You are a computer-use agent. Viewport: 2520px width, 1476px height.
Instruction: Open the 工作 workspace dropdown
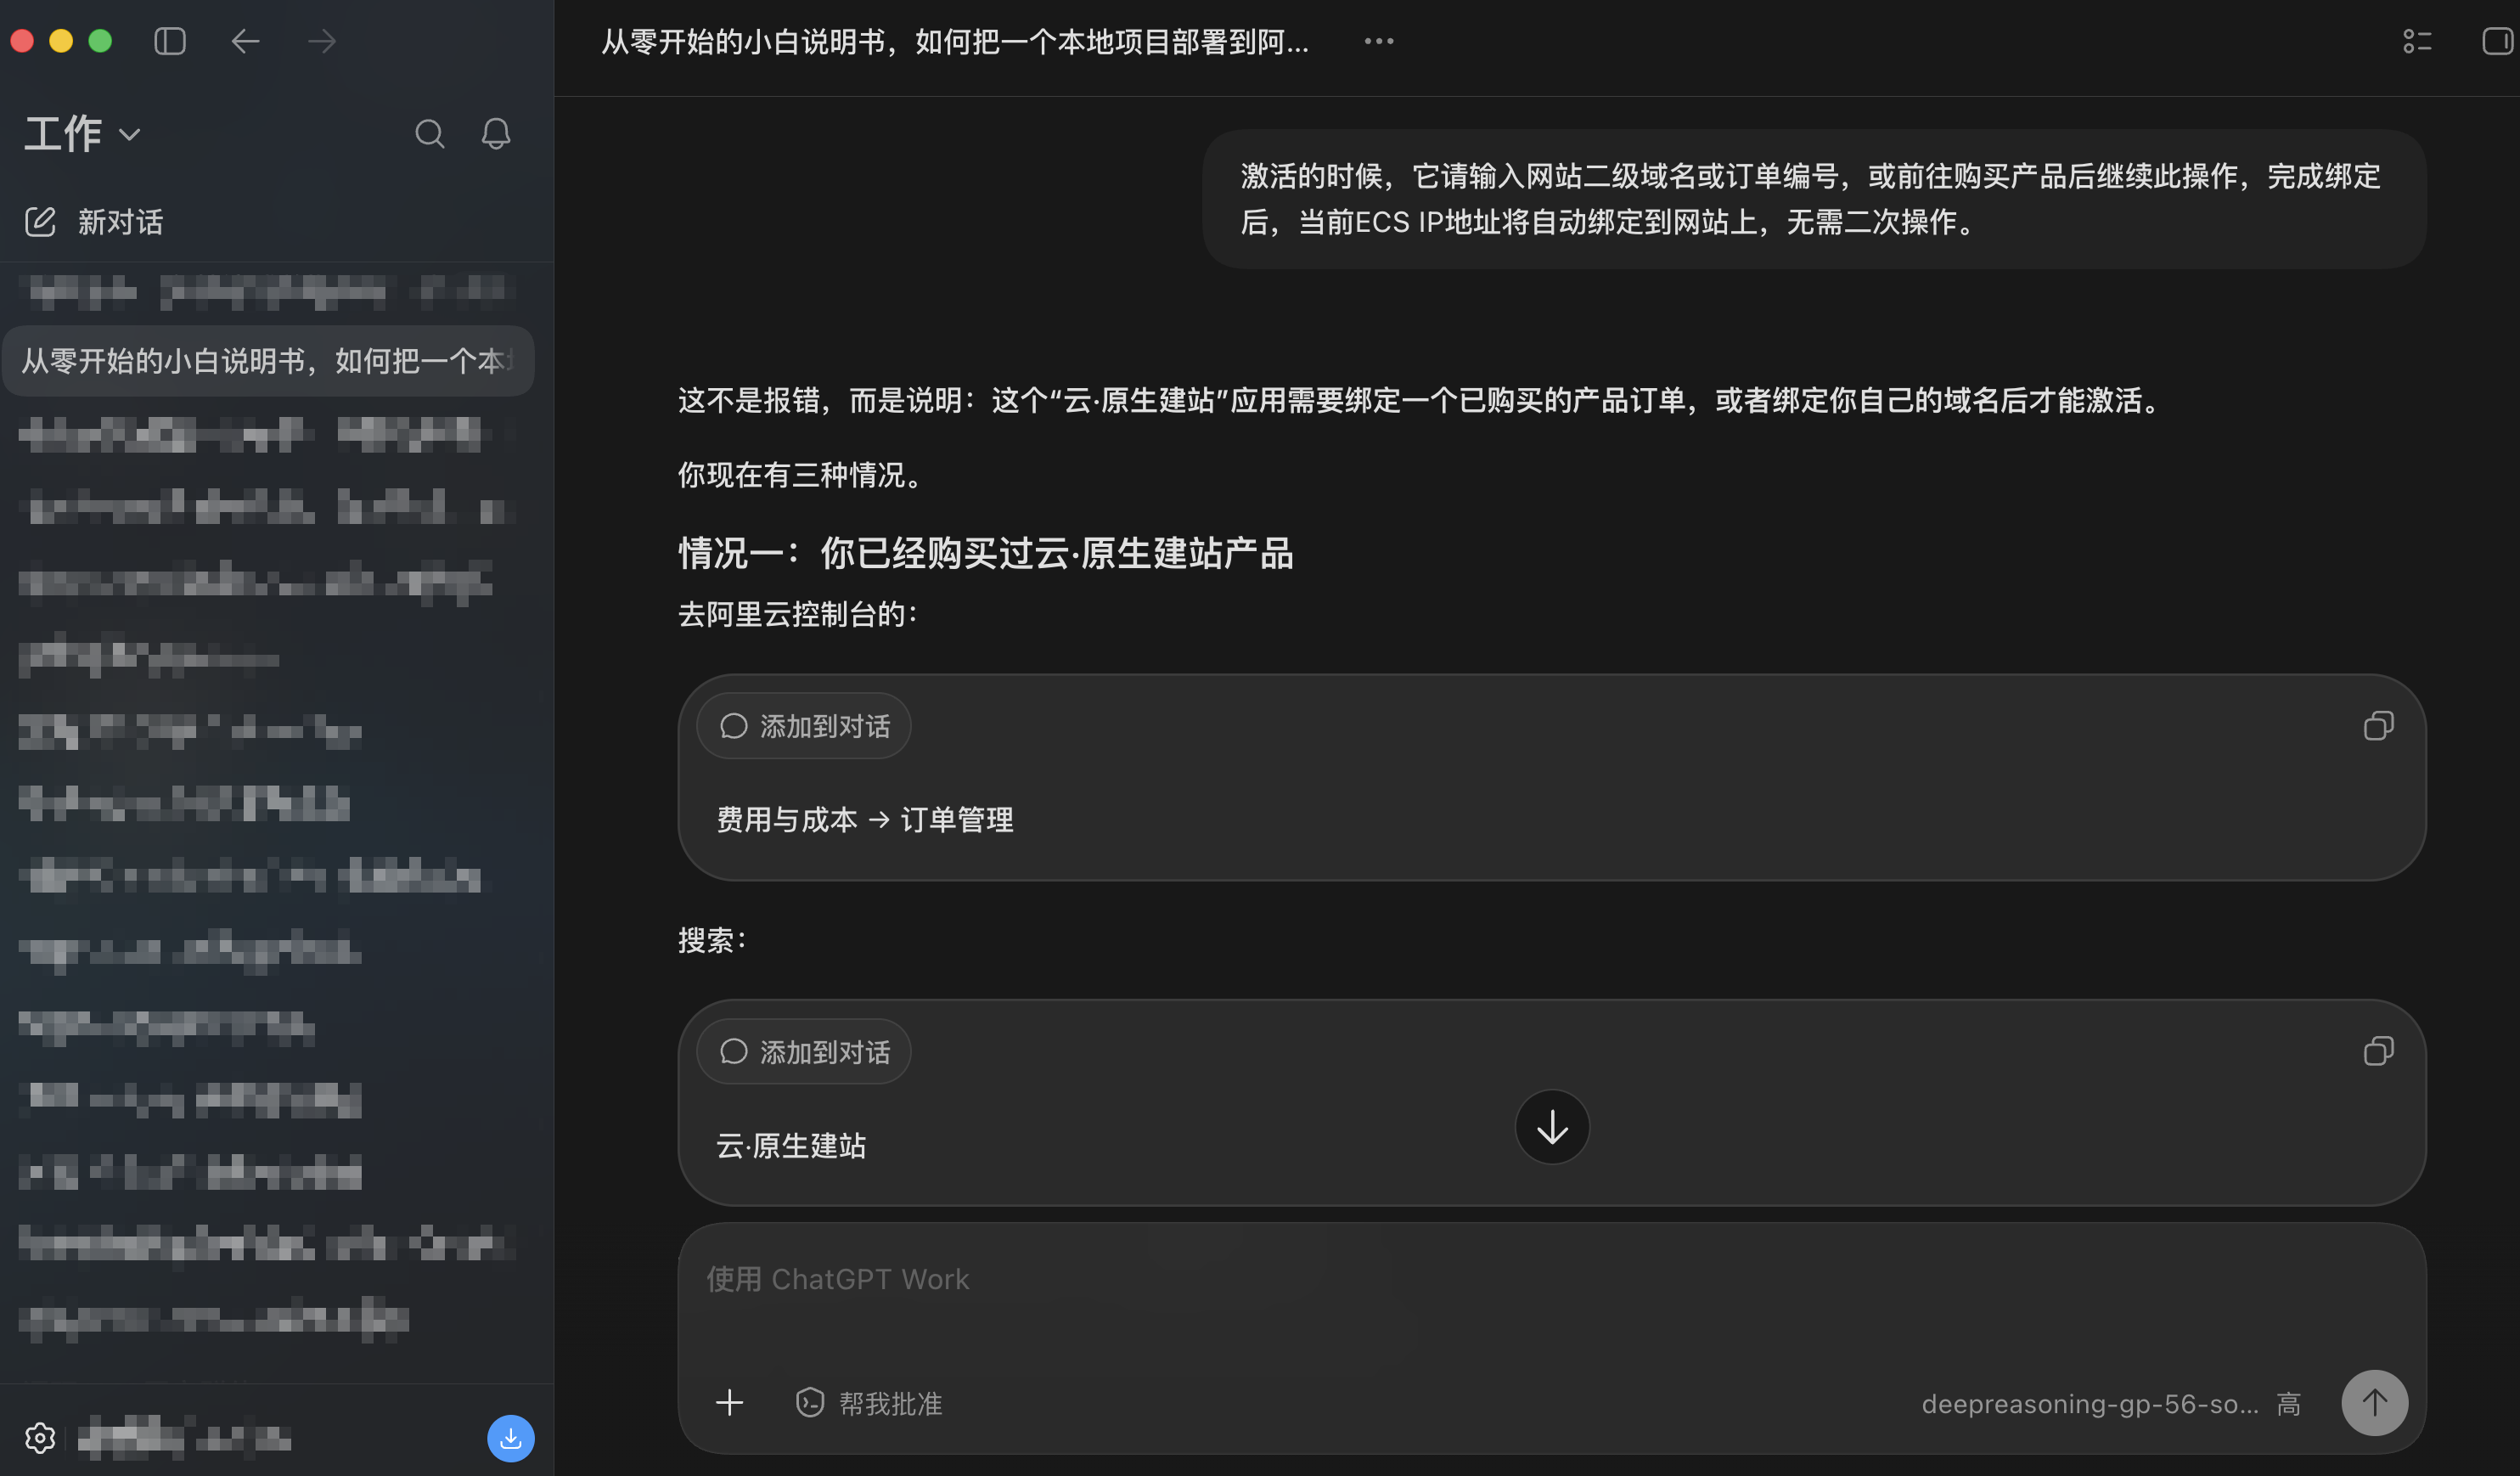tap(83, 134)
